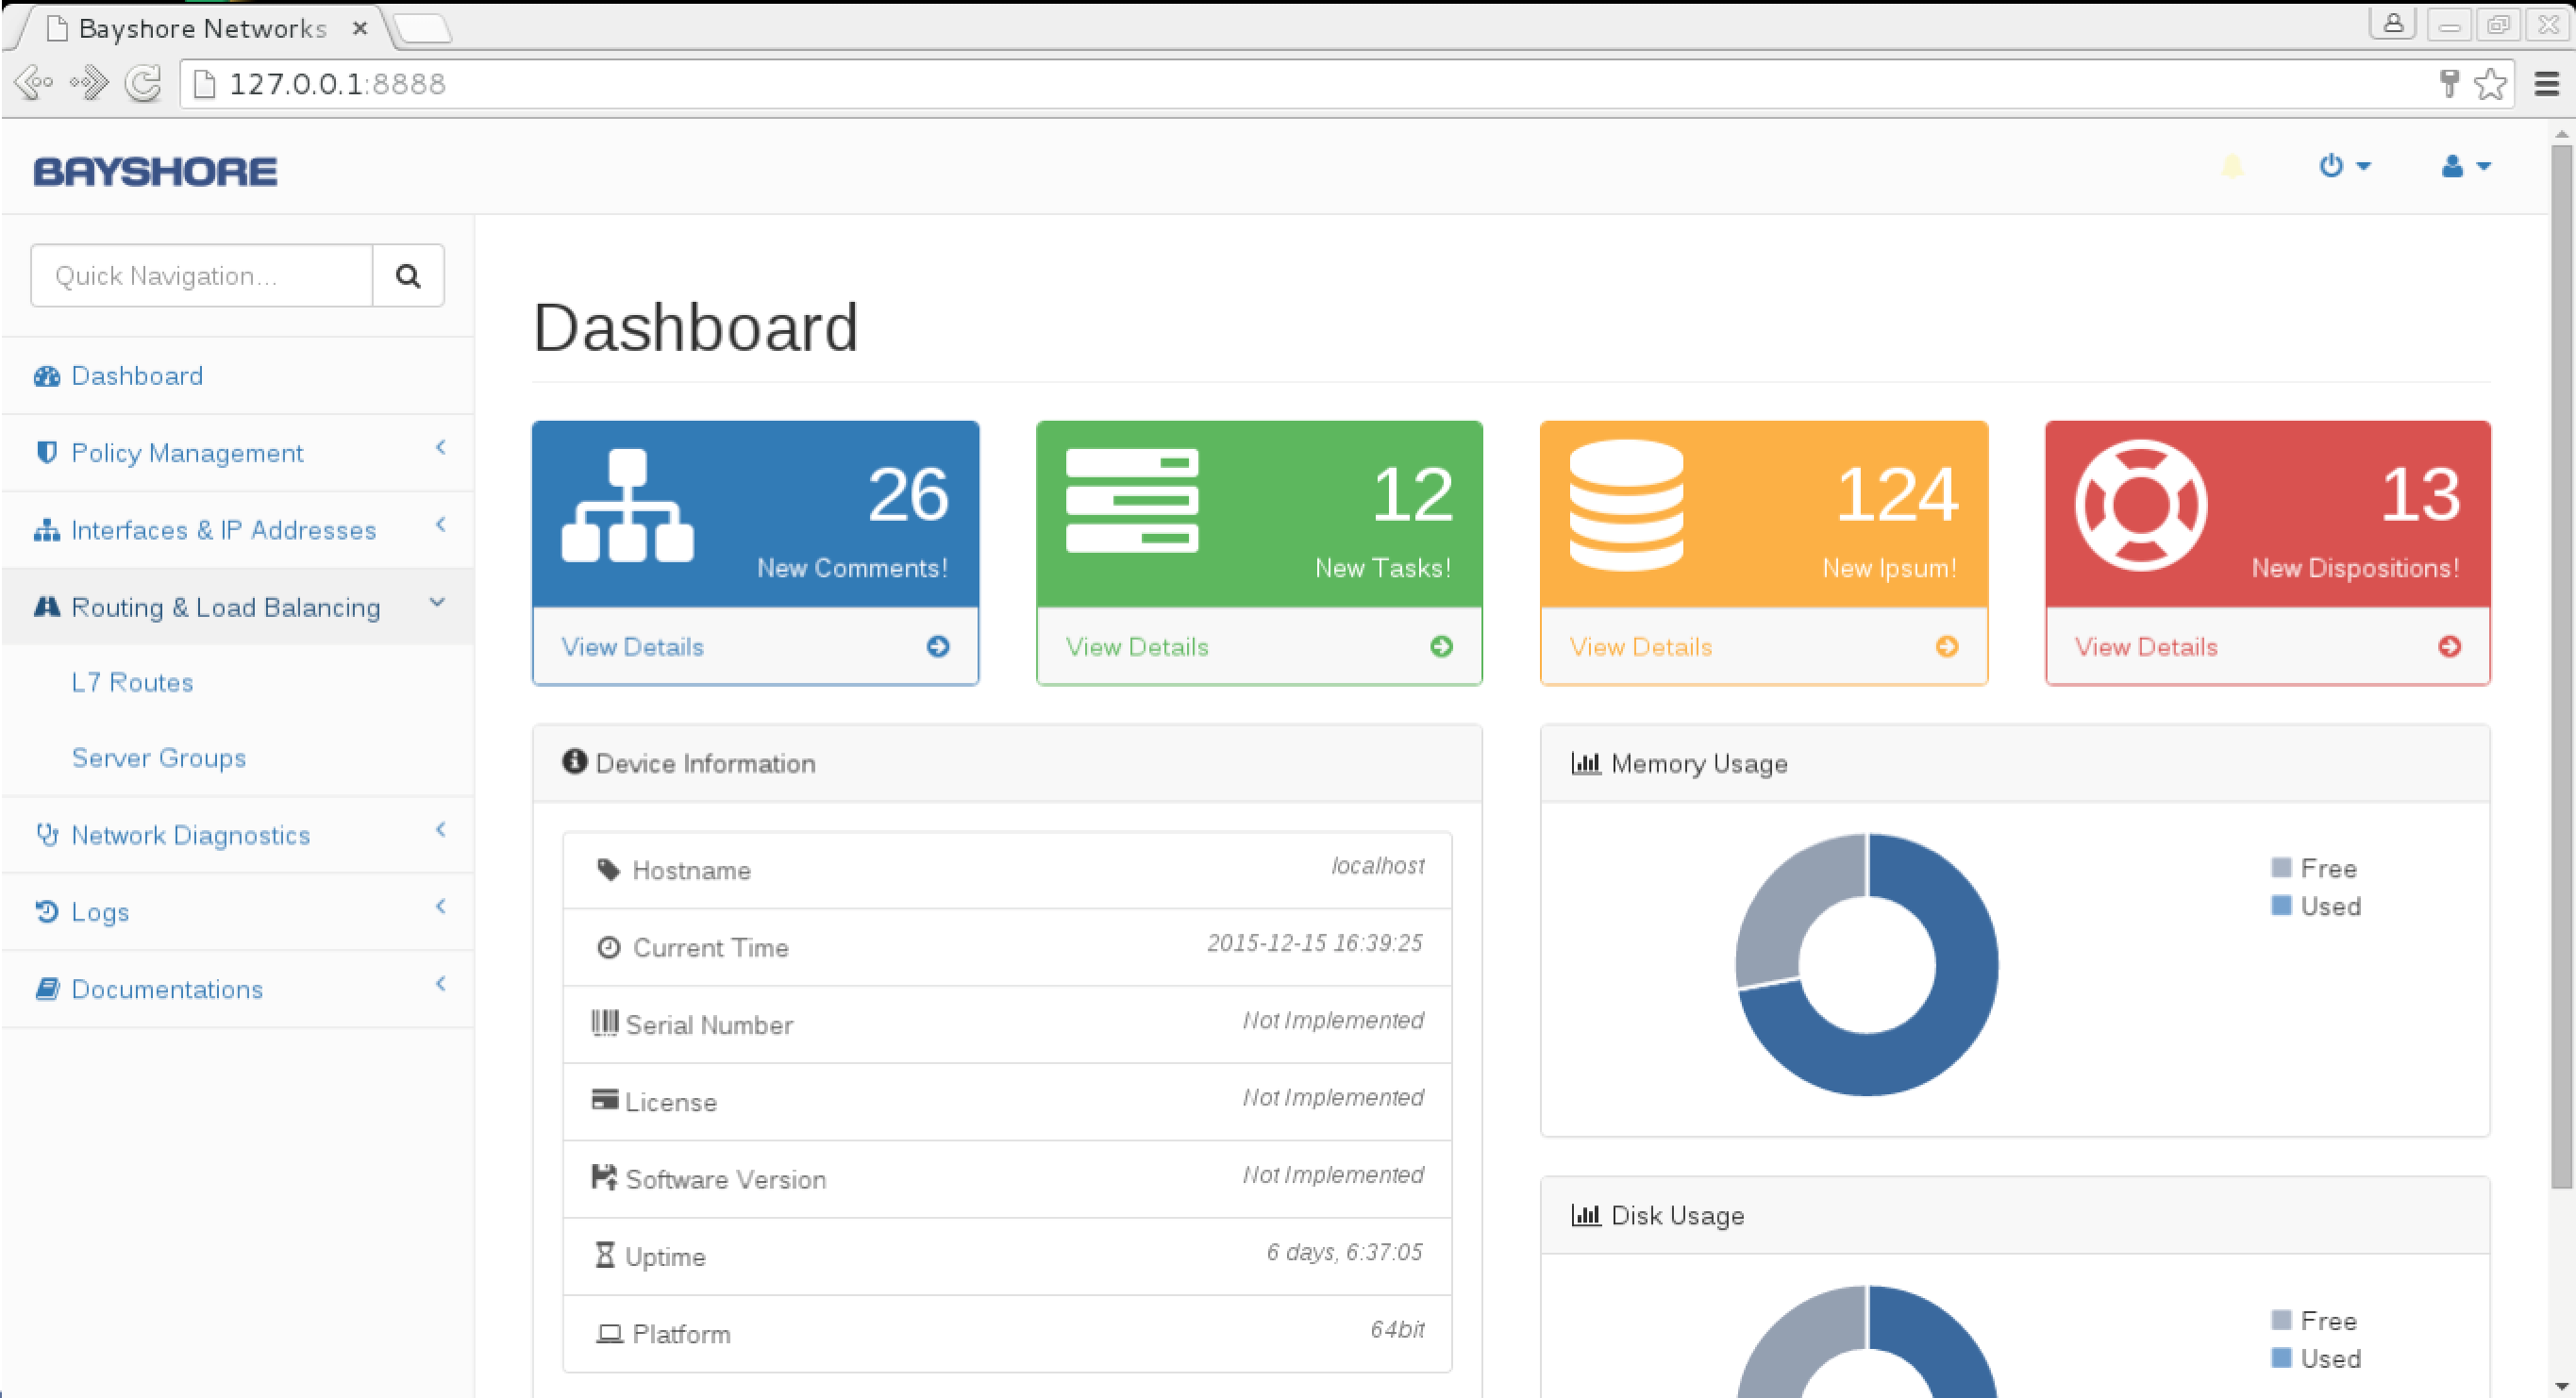Click the Used legend swatch in Memory Usage

pyautogui.click(x=2281, y=905)
